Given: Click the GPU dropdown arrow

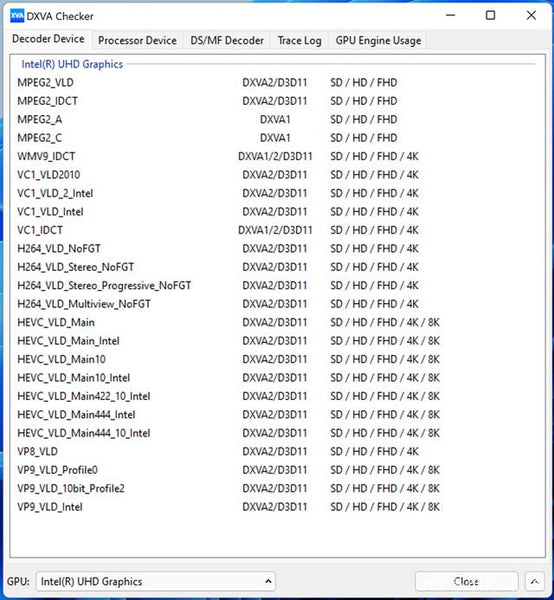Looking at the screenshot, I should (x=268, y=582).
